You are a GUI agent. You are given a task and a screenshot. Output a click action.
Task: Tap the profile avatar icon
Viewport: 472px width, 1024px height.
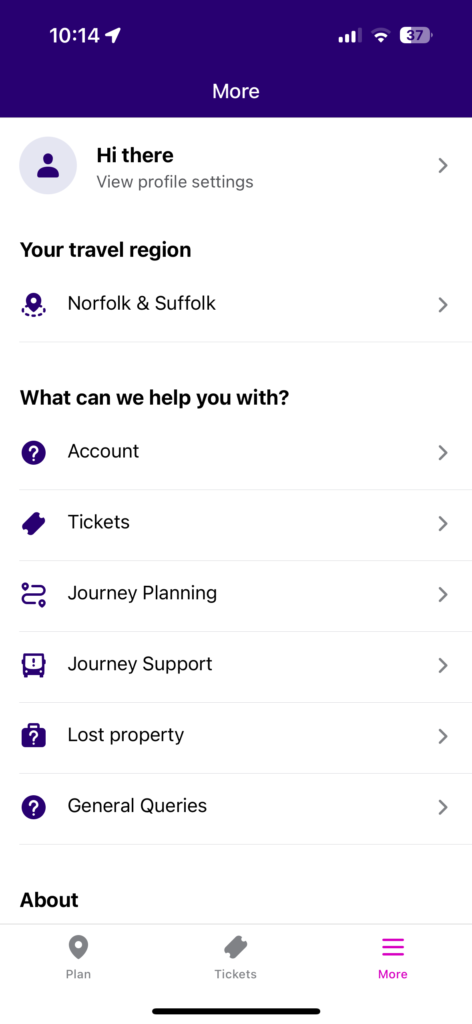[48, 165]
